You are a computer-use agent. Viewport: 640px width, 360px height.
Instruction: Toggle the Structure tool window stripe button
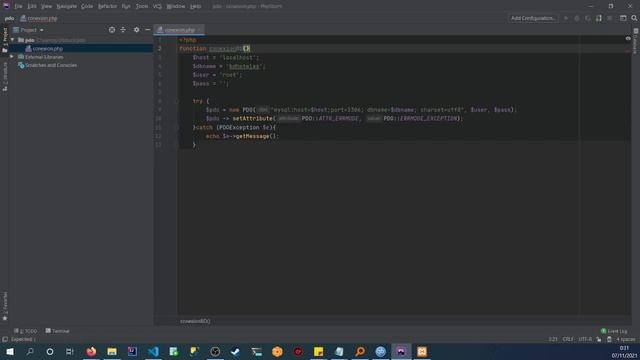point(5,77)
